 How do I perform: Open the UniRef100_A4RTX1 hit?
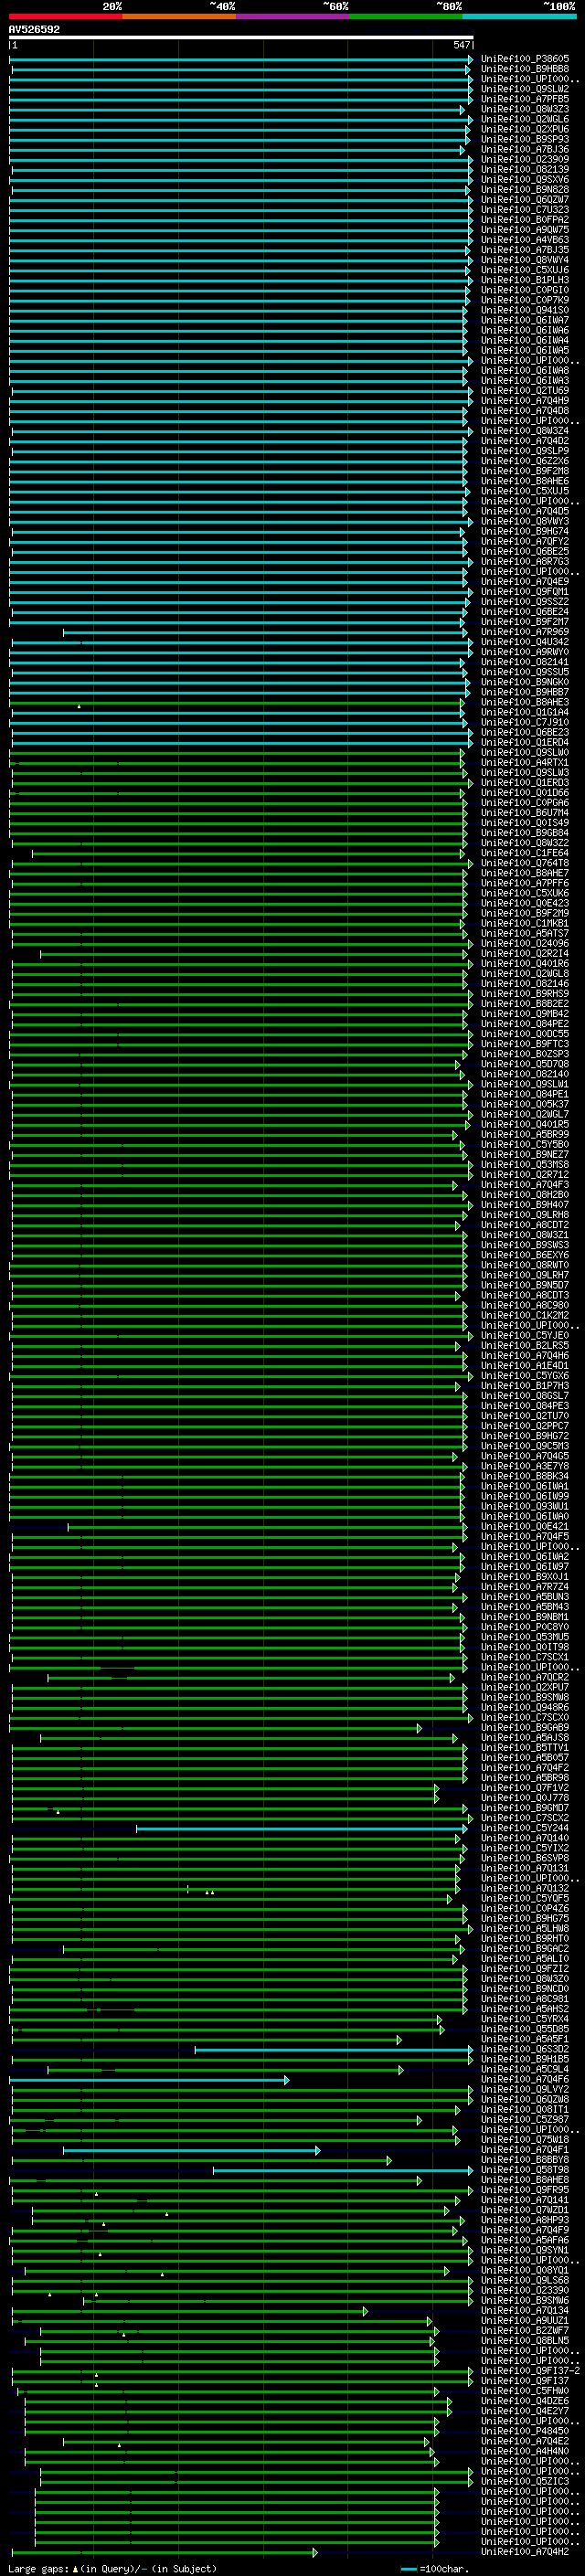click(x=525, y=762)
